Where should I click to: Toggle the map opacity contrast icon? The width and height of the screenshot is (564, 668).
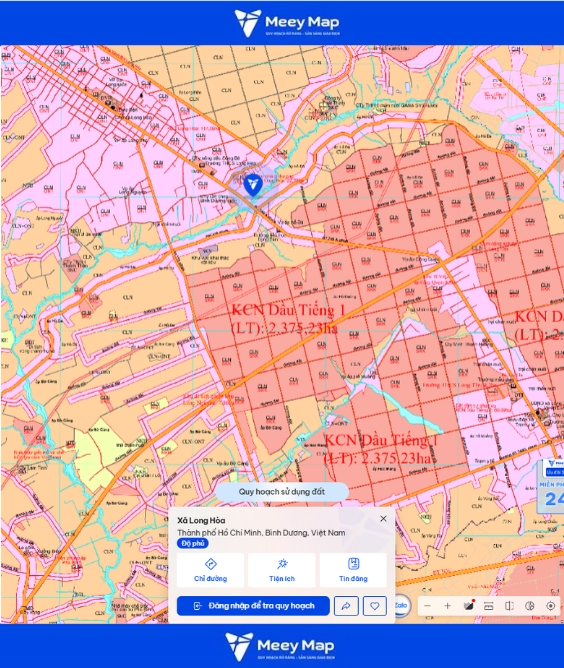(x=529, y=606)
